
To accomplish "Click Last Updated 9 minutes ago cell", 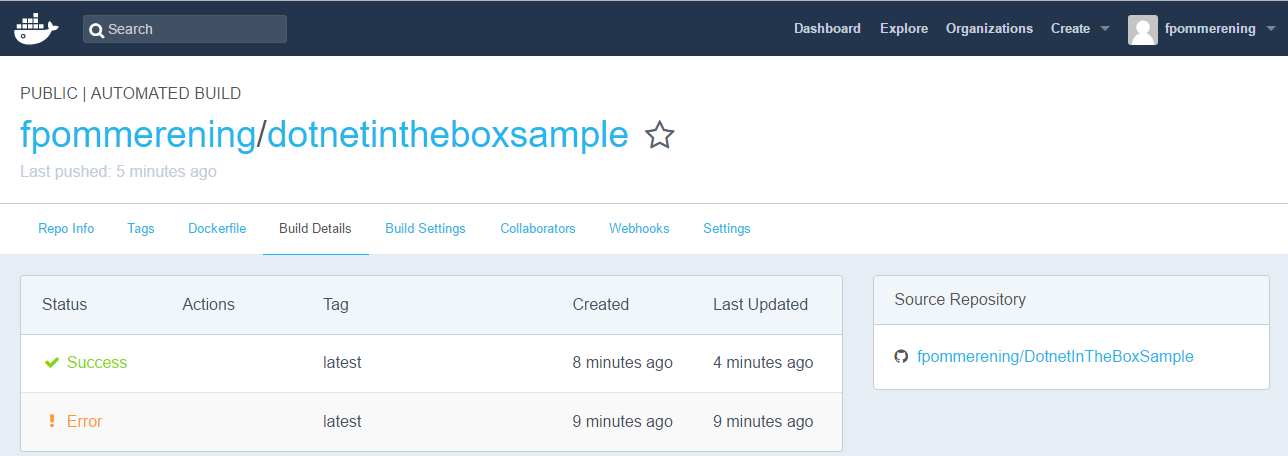I will [763, 422].
